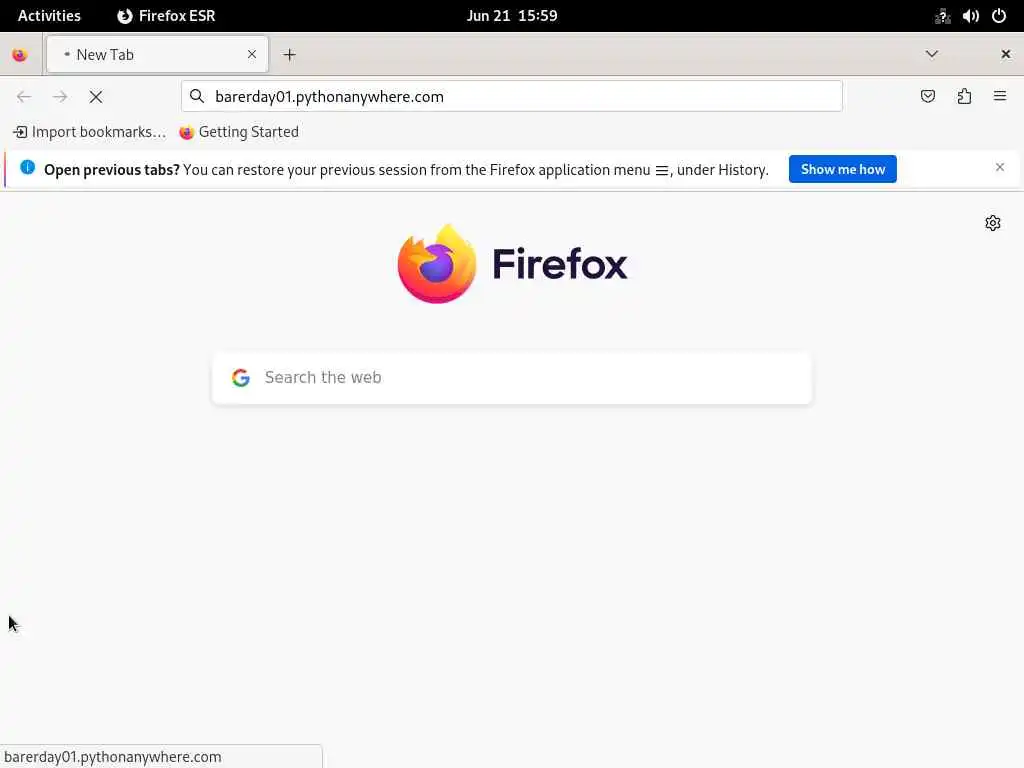
Task: Click the search magnifier in address bar
Action: (x=197, y=96)
